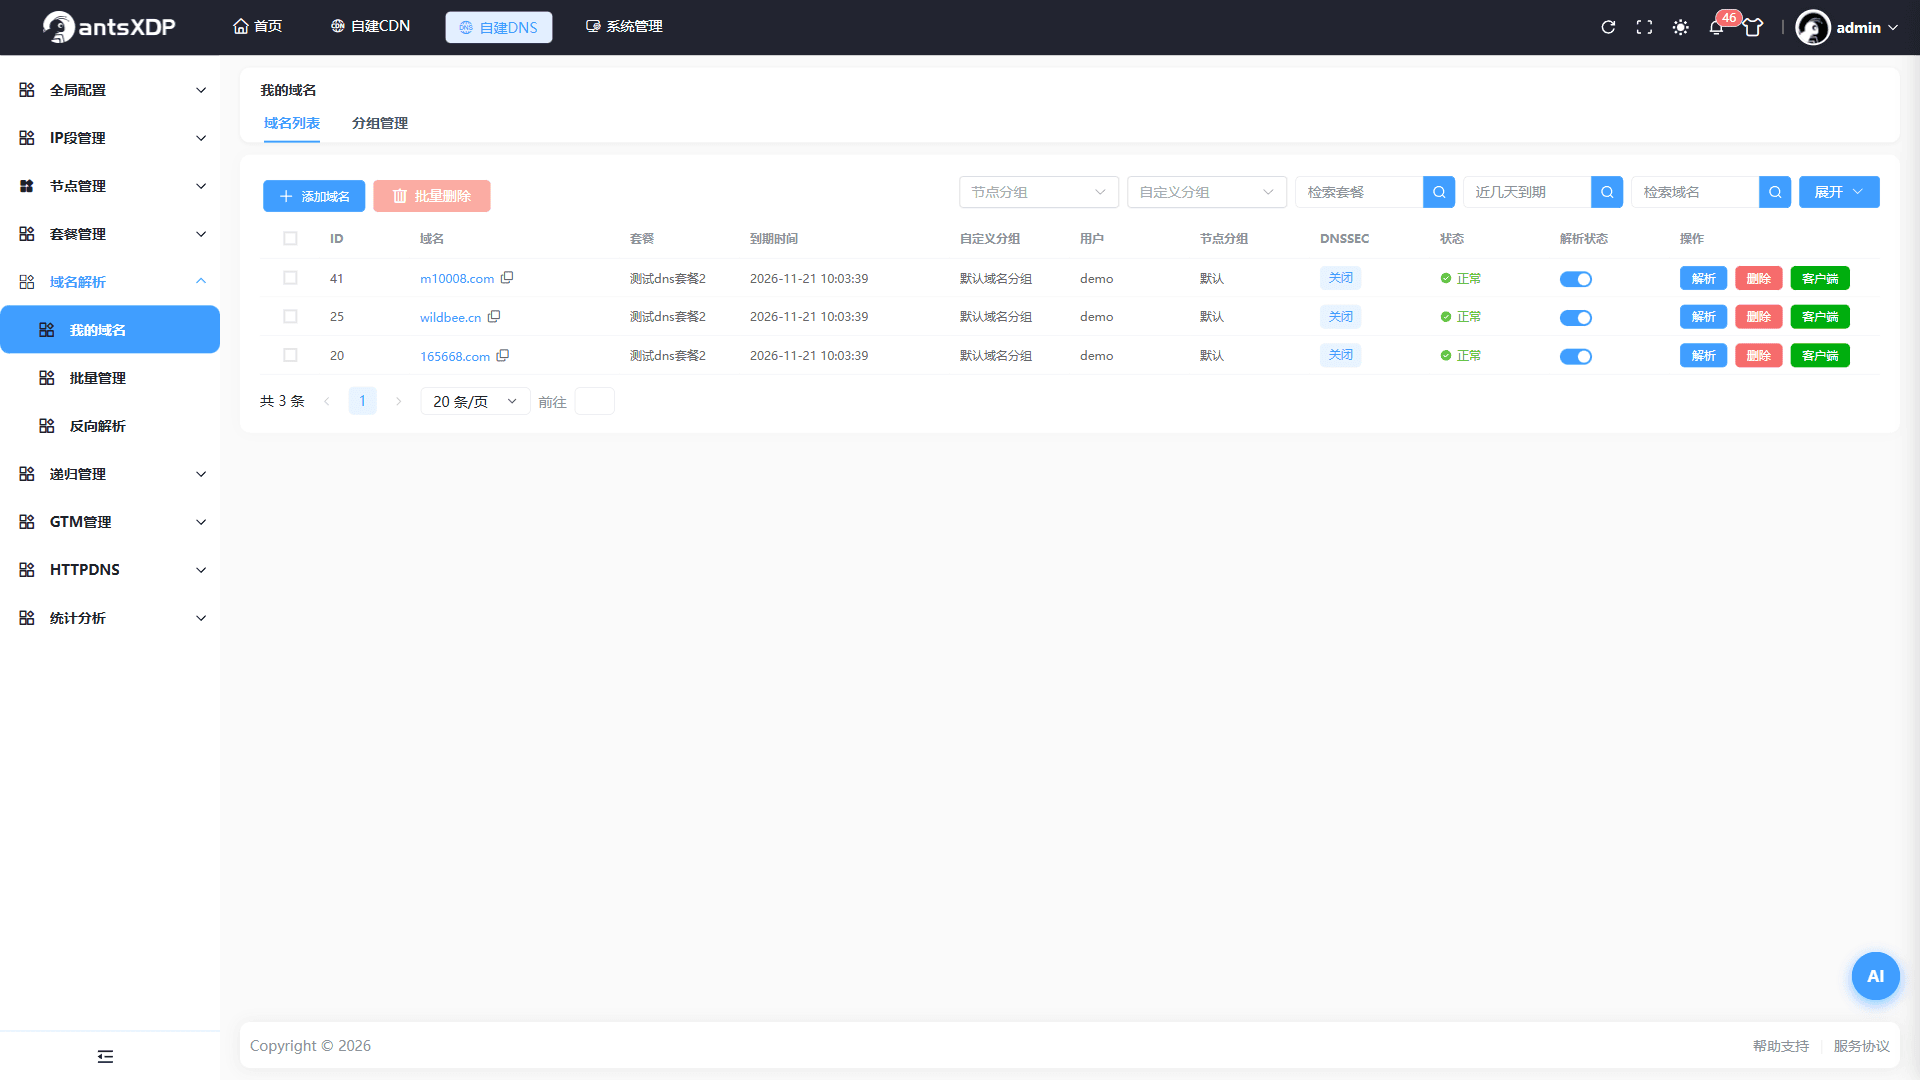Open the AI assistant floating button
This screenshot has width=1920, height=1080.
(1875, 976)
